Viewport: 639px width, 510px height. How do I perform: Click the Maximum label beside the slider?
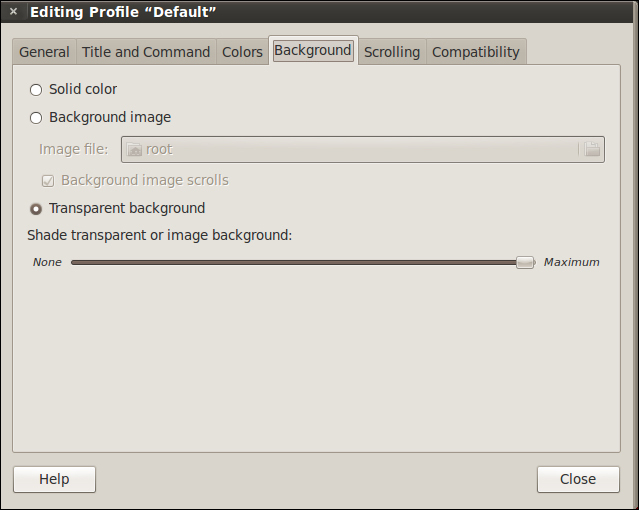click(571, 262)
